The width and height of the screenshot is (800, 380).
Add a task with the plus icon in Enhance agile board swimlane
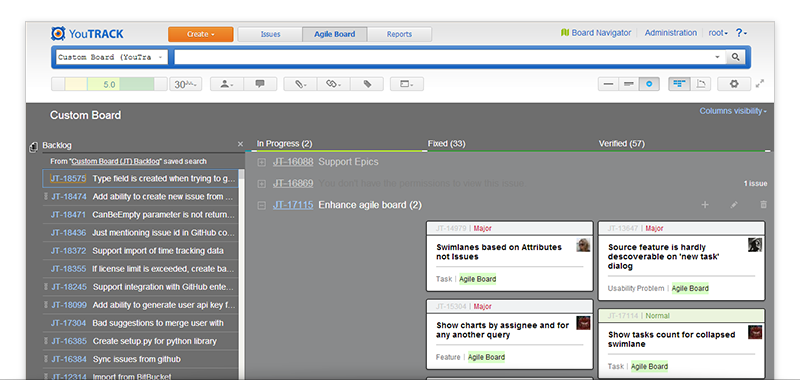[705, 205]
